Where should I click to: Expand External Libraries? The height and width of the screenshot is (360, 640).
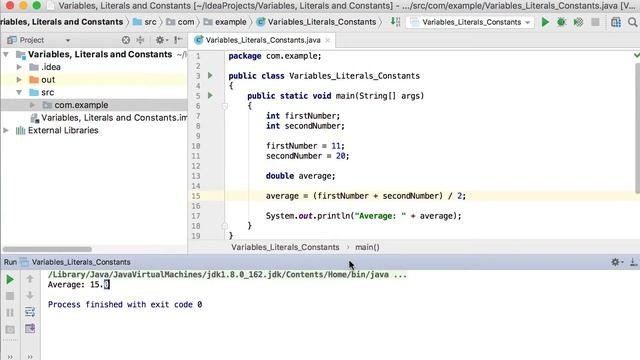pos(6,130)
